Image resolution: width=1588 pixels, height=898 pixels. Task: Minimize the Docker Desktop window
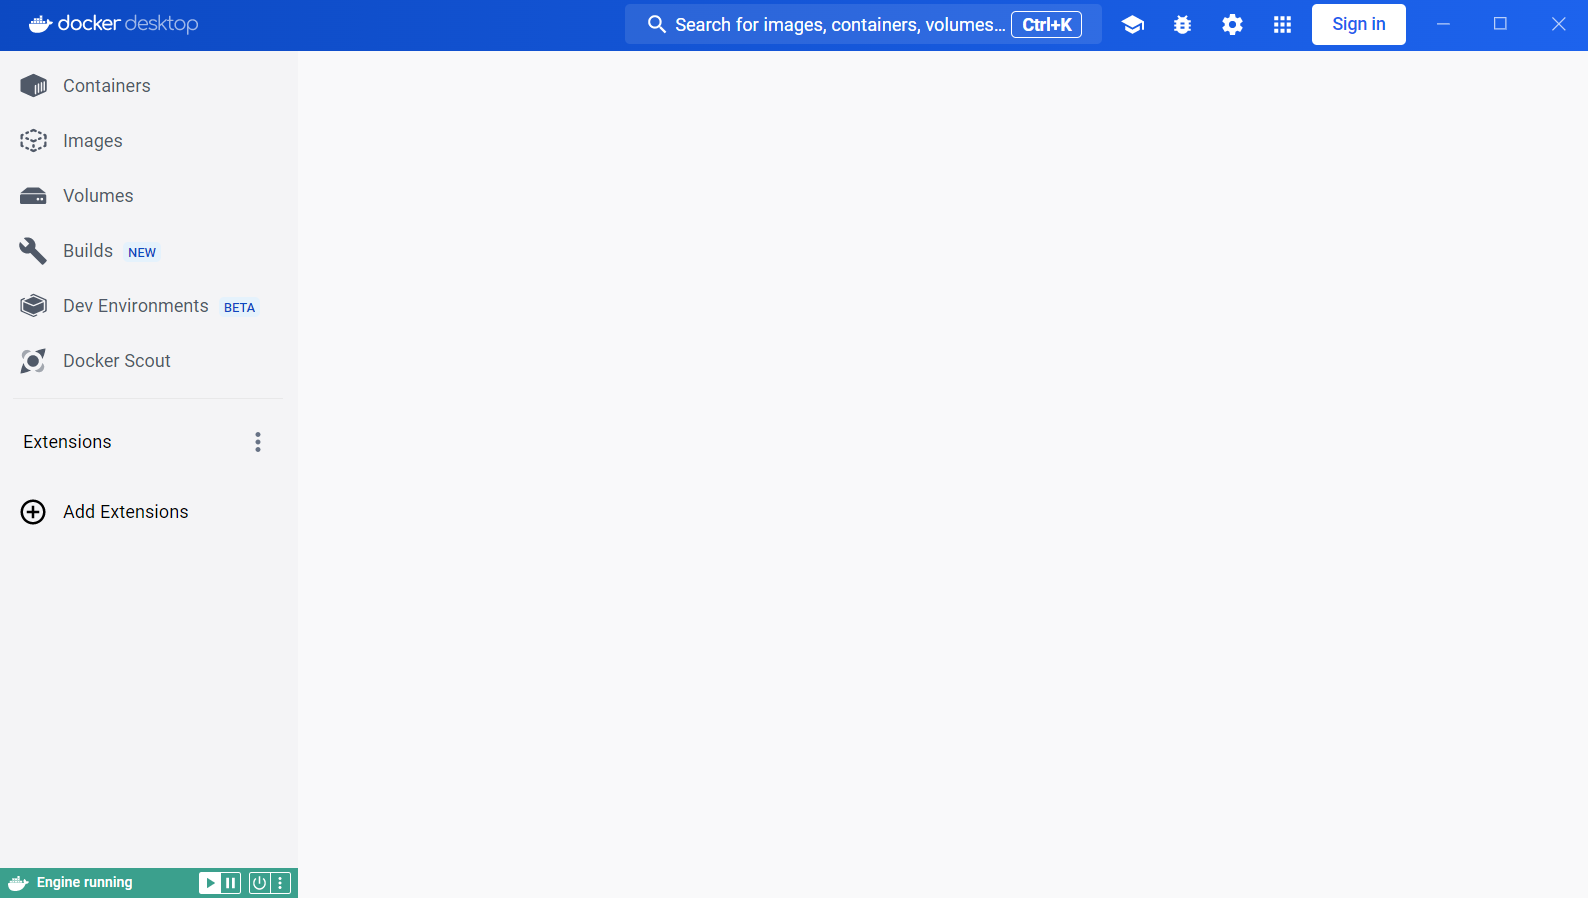tap(1443, 24)
